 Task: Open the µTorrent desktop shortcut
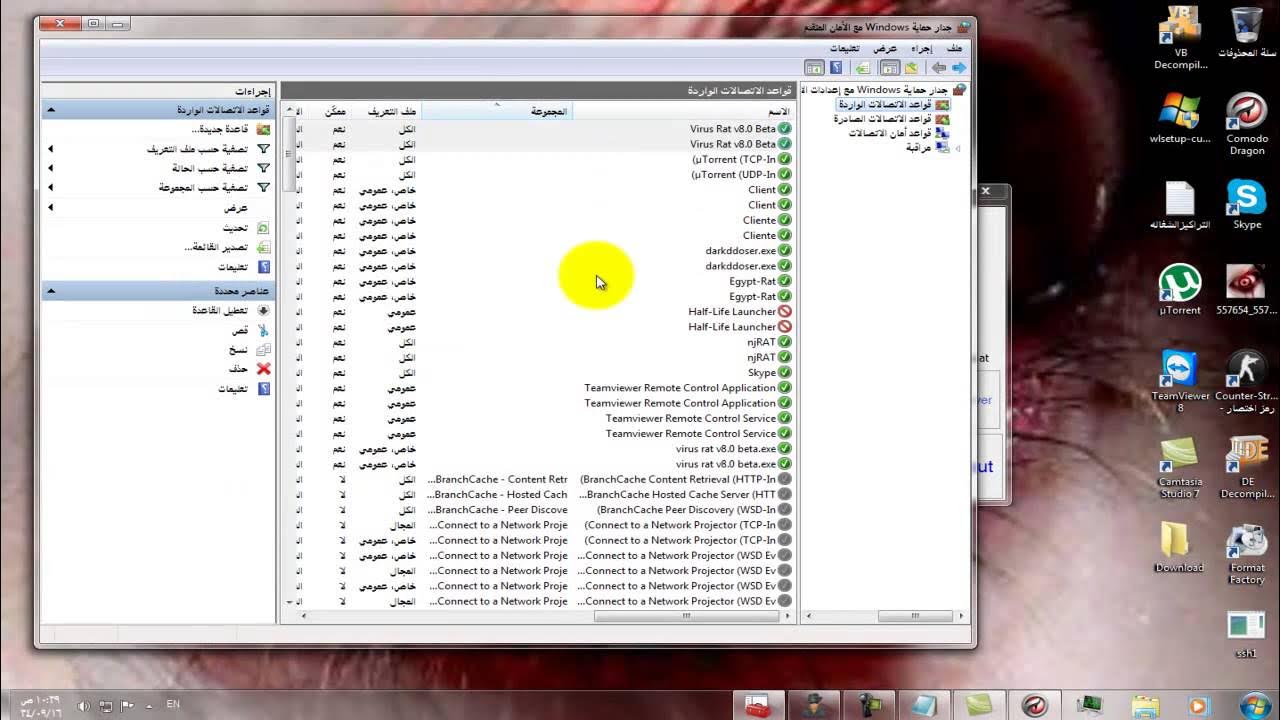point(1180,290)
